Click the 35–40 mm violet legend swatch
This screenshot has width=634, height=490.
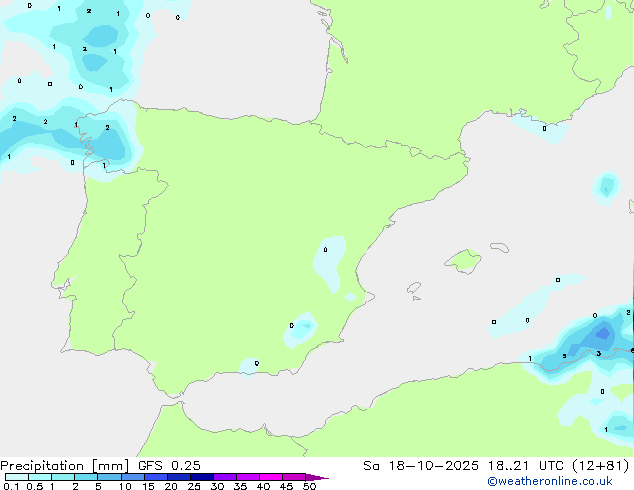248,477
